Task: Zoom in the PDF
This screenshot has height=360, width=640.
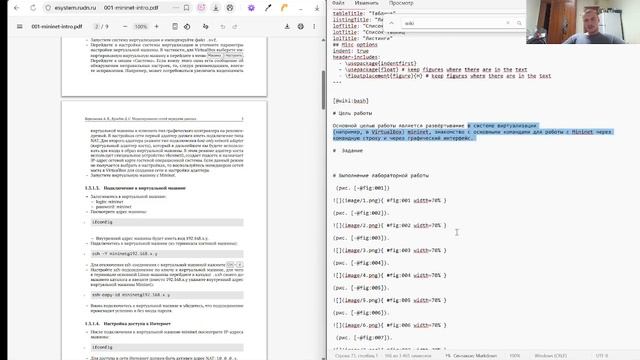Action: point(156,27)
